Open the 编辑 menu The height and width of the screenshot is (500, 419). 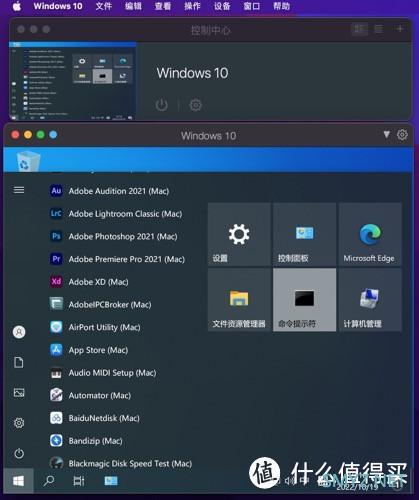click(x=133, y=6)
